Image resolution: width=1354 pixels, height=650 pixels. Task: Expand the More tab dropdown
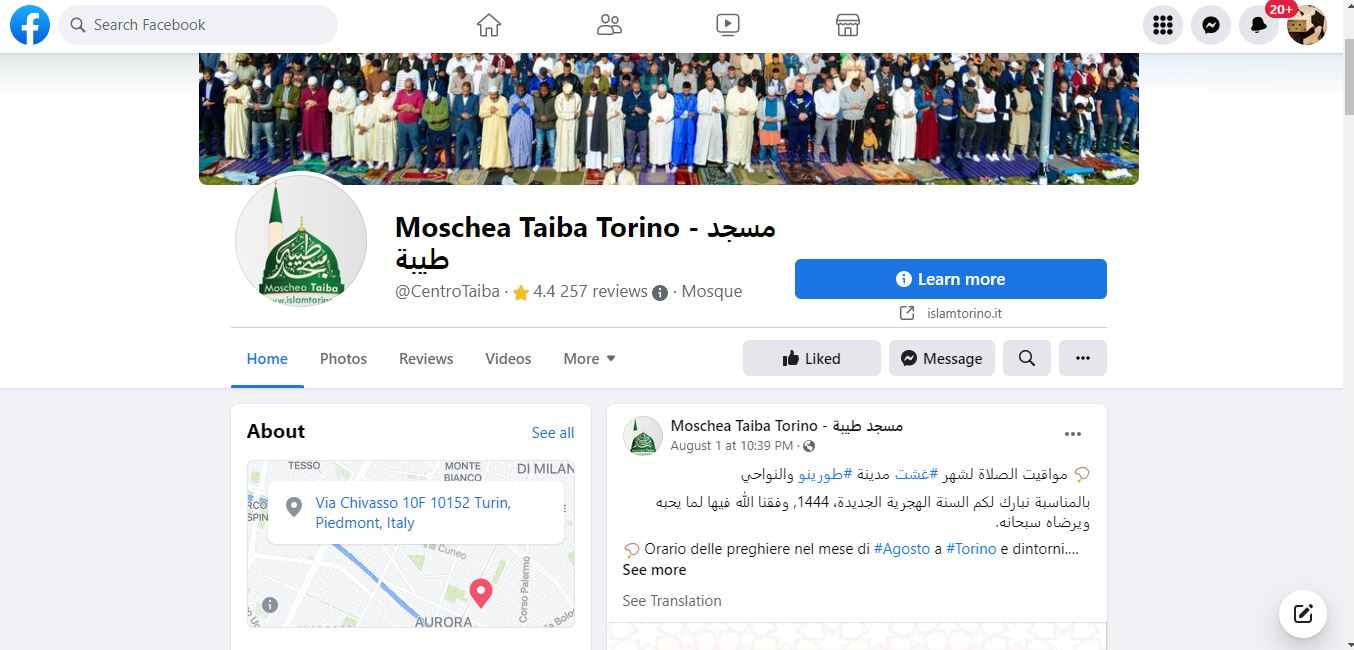(589, 358)
